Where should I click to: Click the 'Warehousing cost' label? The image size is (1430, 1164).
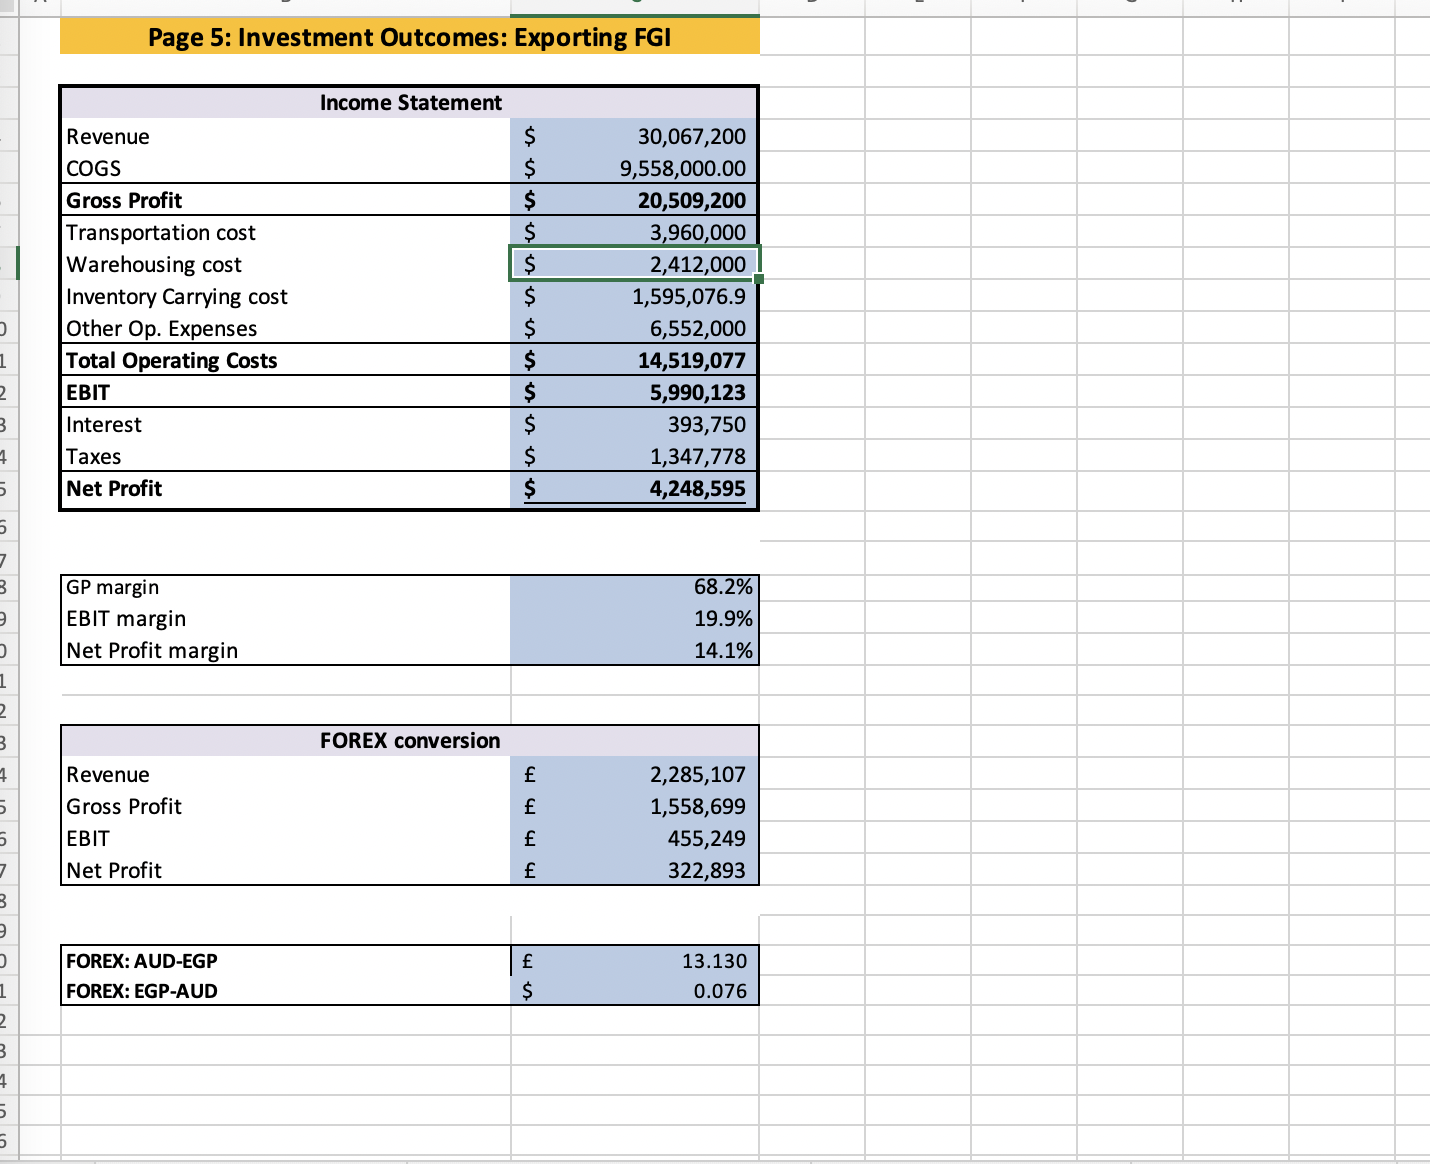154,265
